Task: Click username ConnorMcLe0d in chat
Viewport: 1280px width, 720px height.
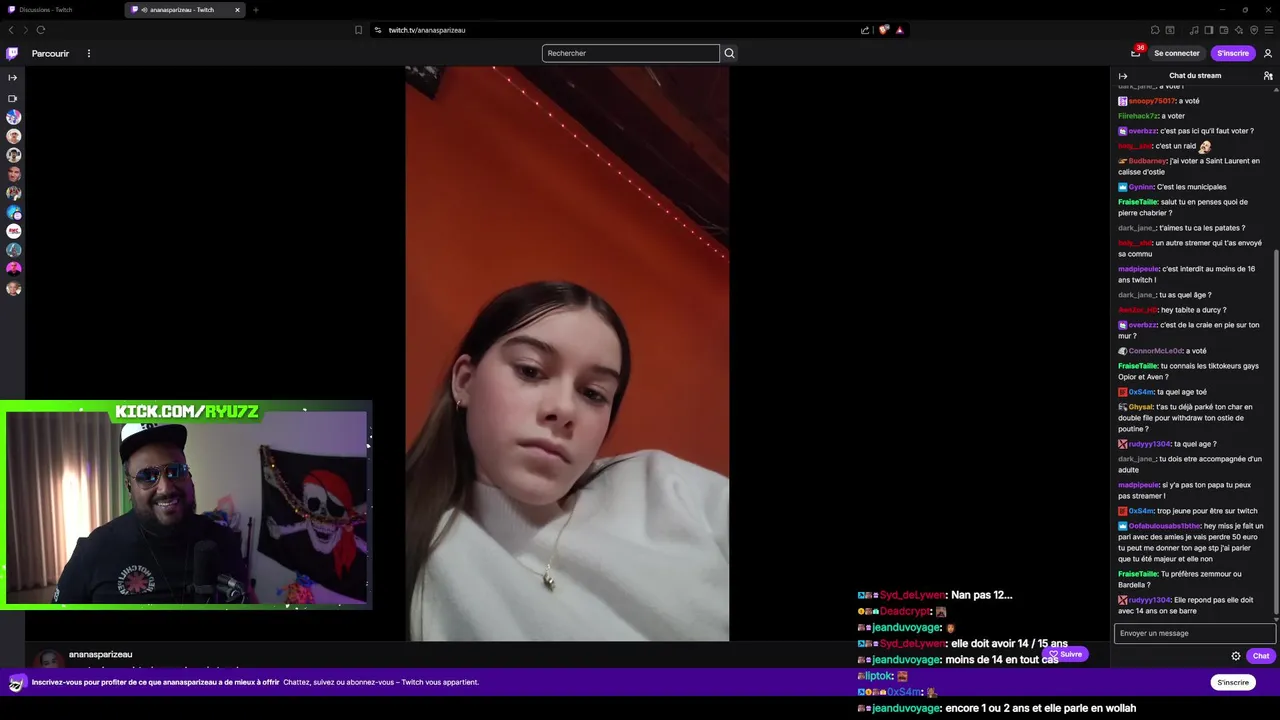Action: (x=1156, y=351)
